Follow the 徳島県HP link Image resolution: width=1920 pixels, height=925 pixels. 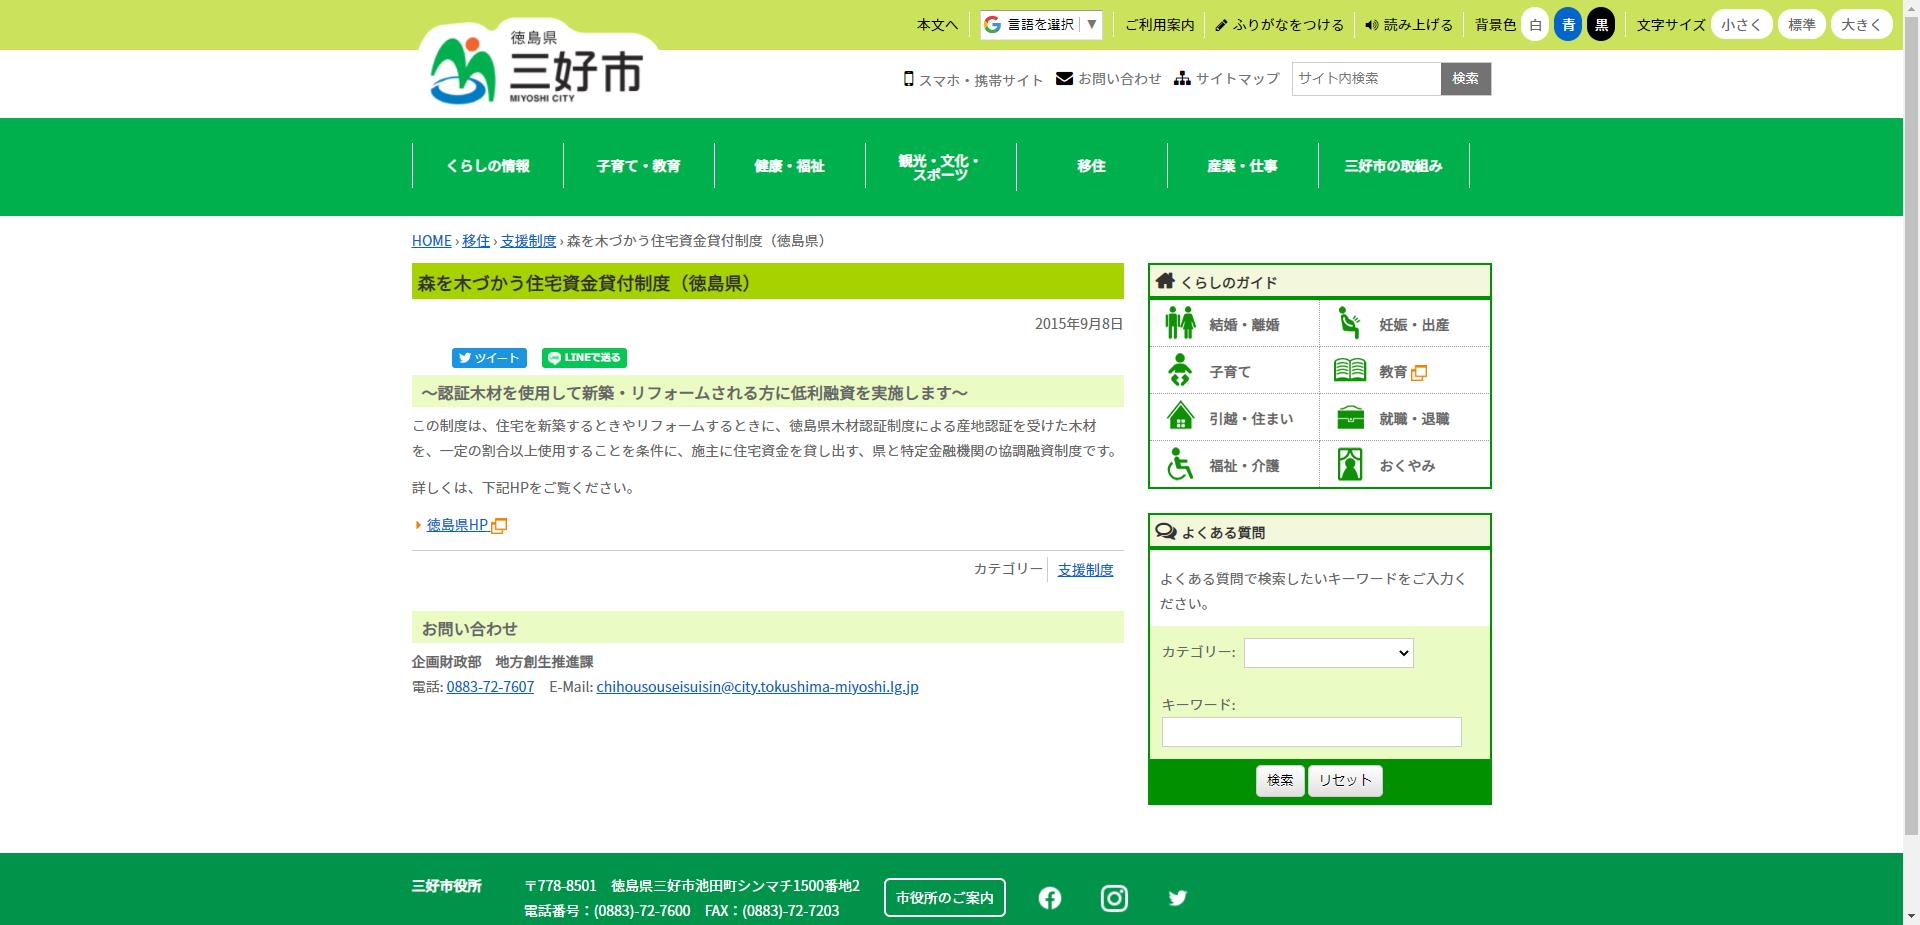coord(455,524)
